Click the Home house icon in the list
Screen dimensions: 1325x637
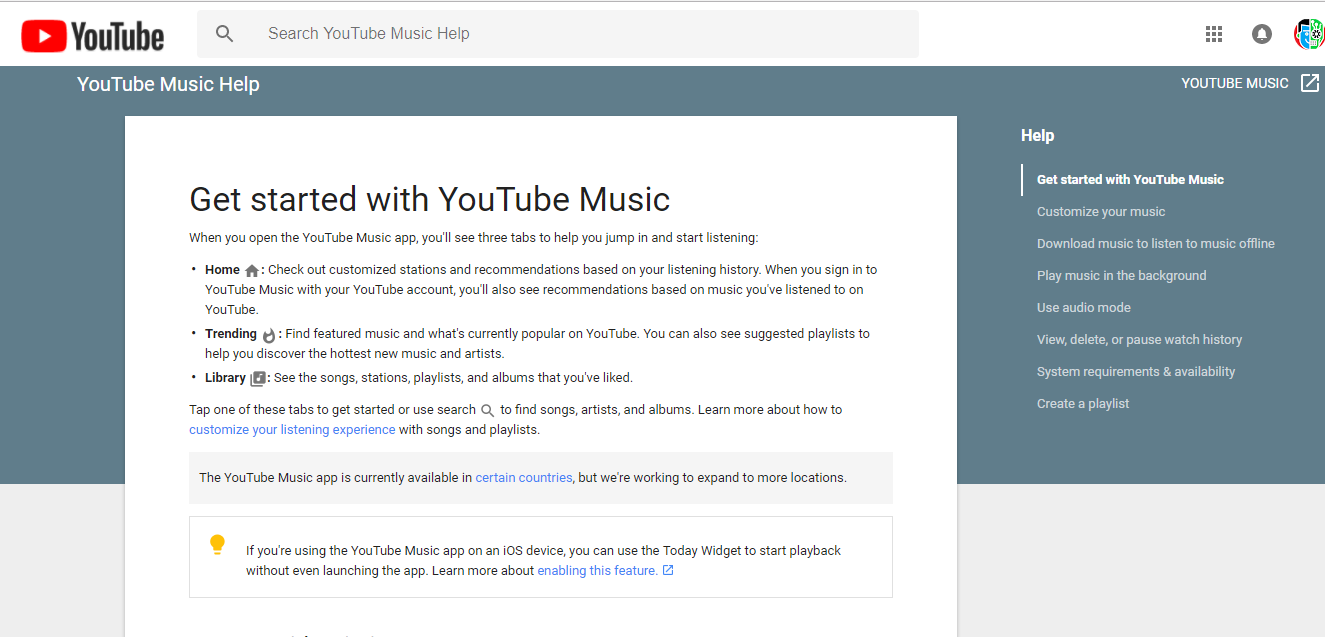[x=252, y=270]
